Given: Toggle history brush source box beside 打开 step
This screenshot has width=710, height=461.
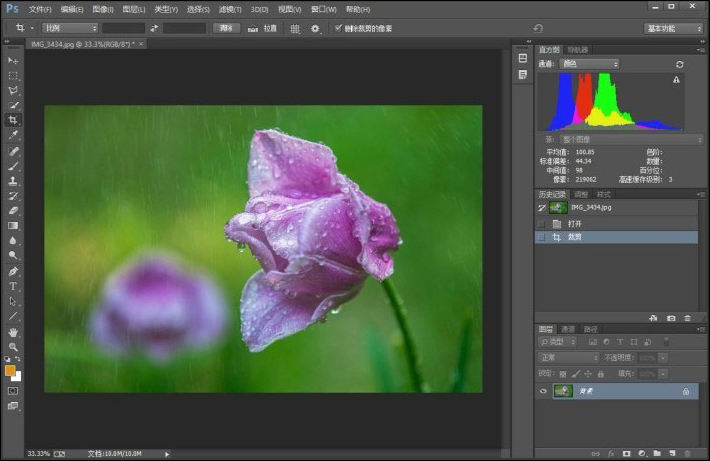Looking at the screenshot, I should (x=542, y=223).
